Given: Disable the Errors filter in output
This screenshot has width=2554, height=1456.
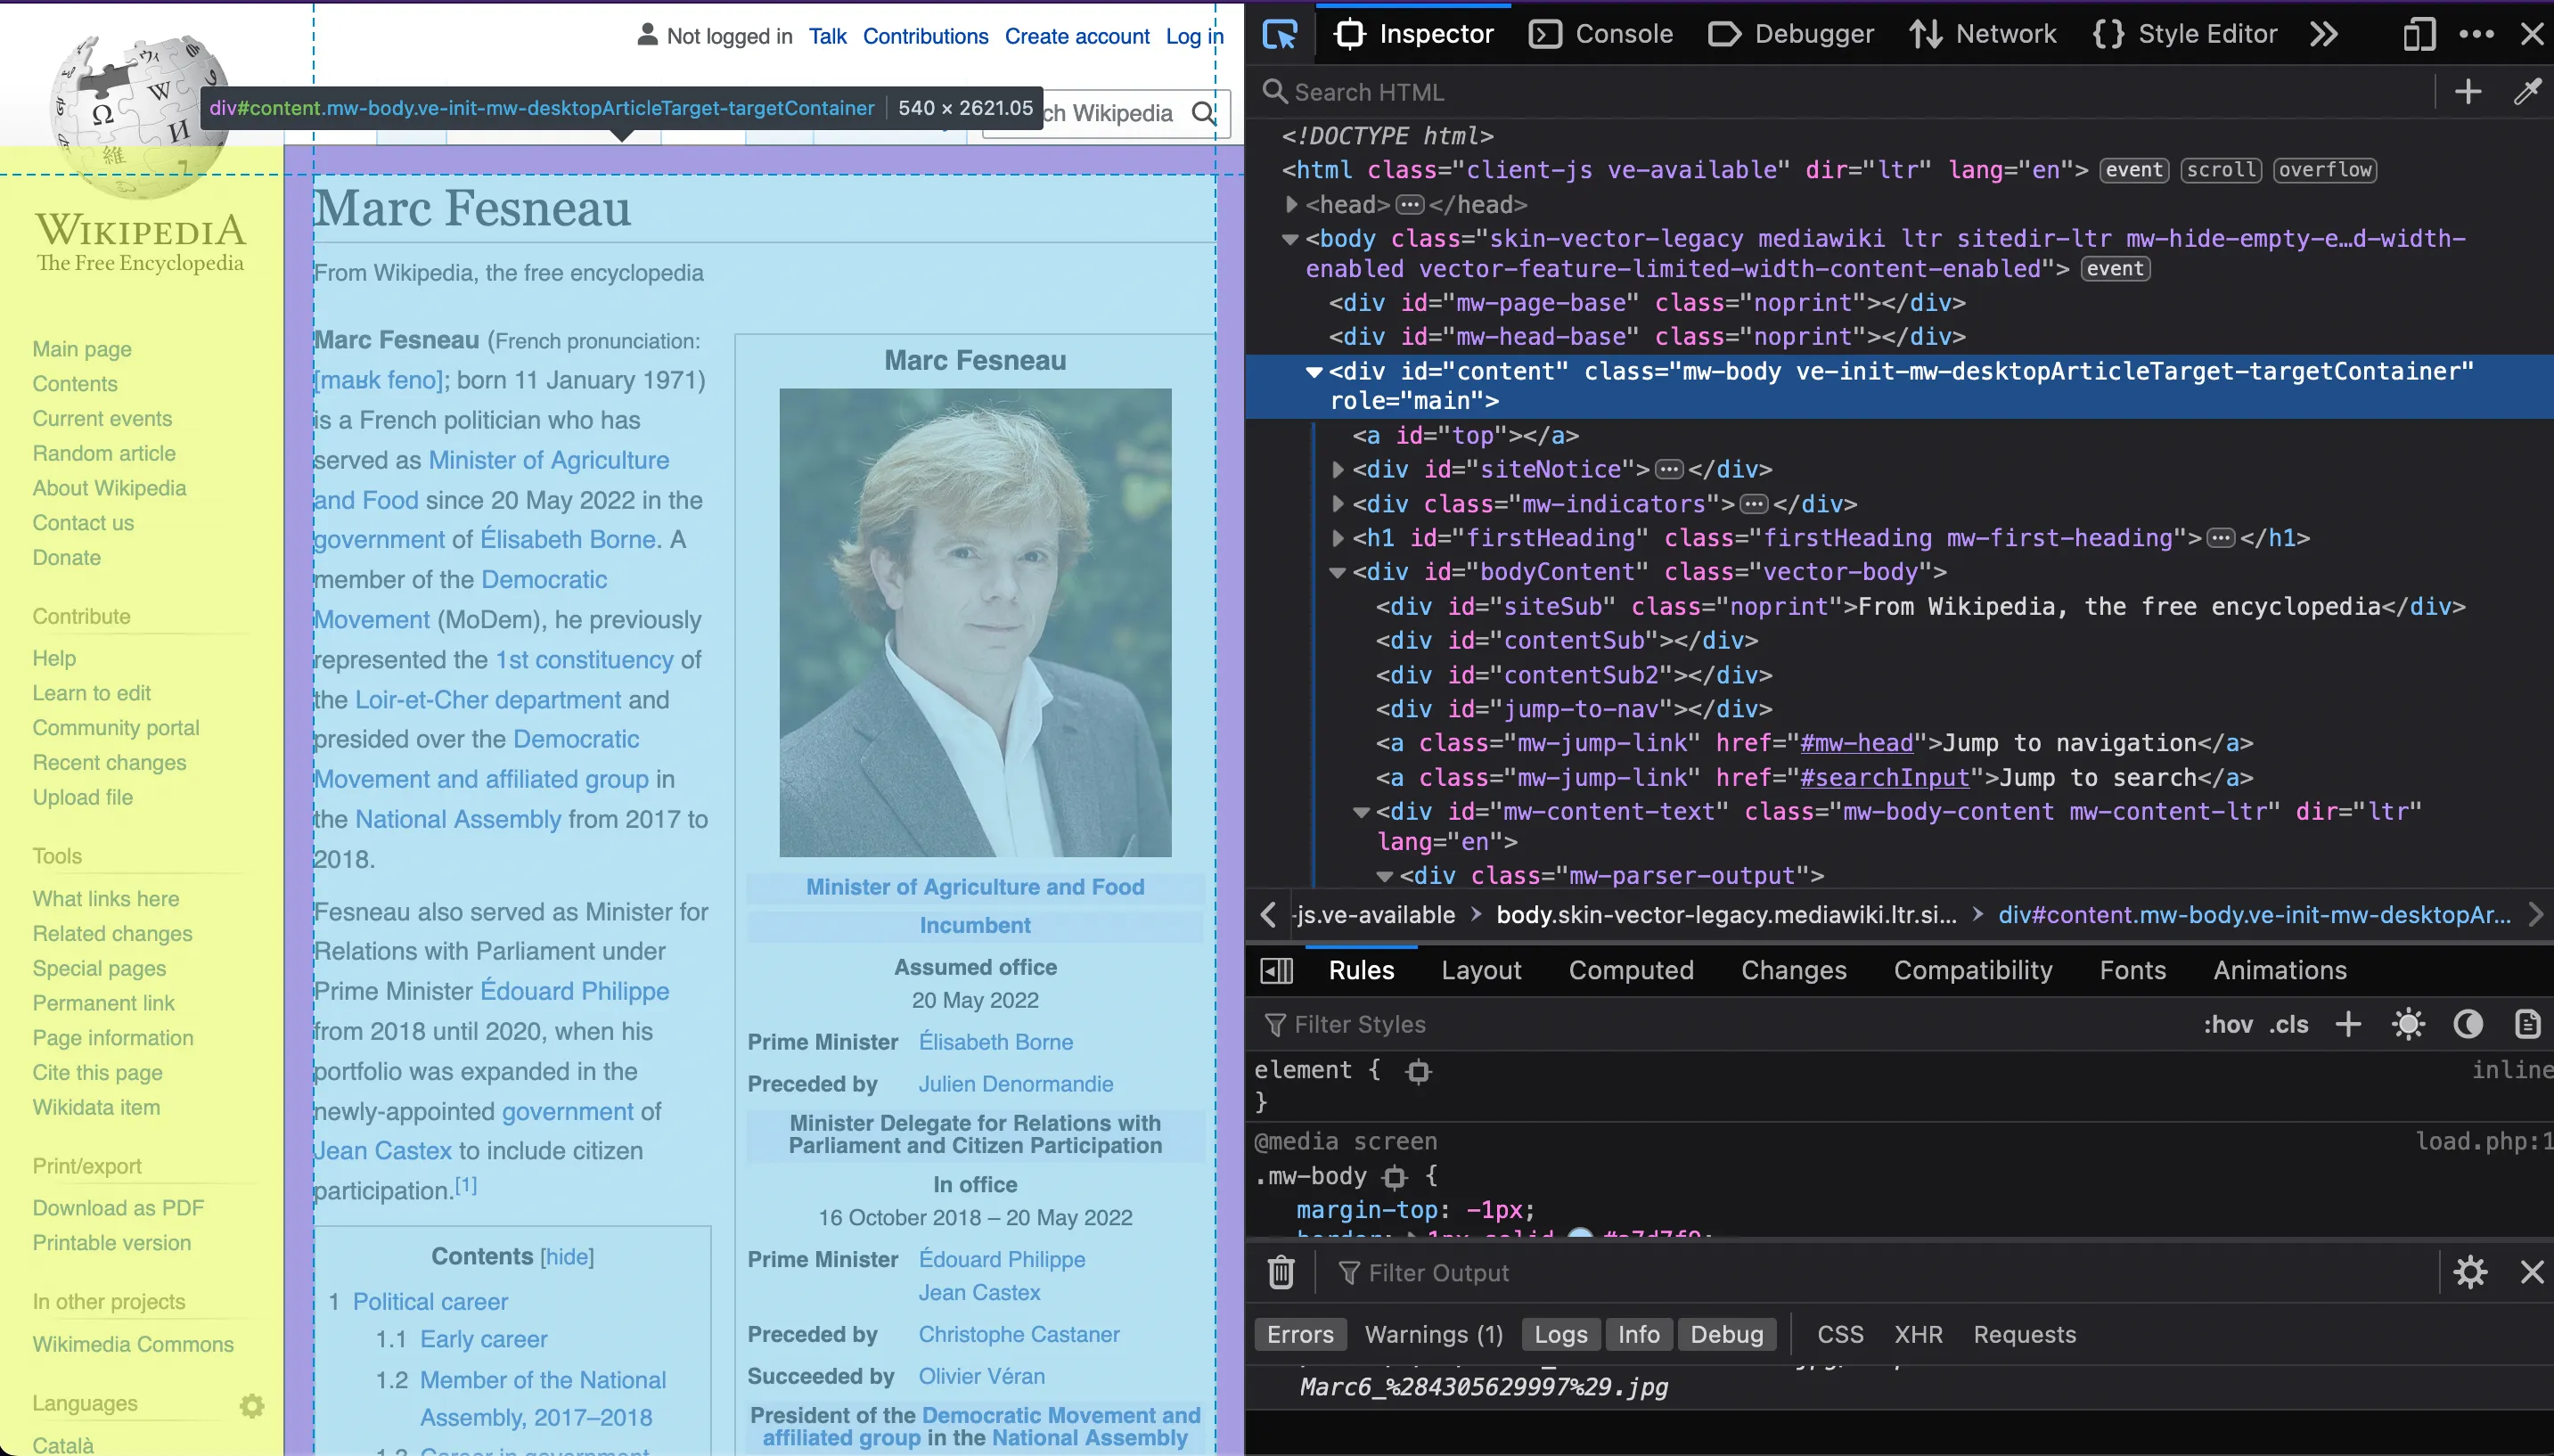Looking at the screenshot, I should pos(1298,1334).
